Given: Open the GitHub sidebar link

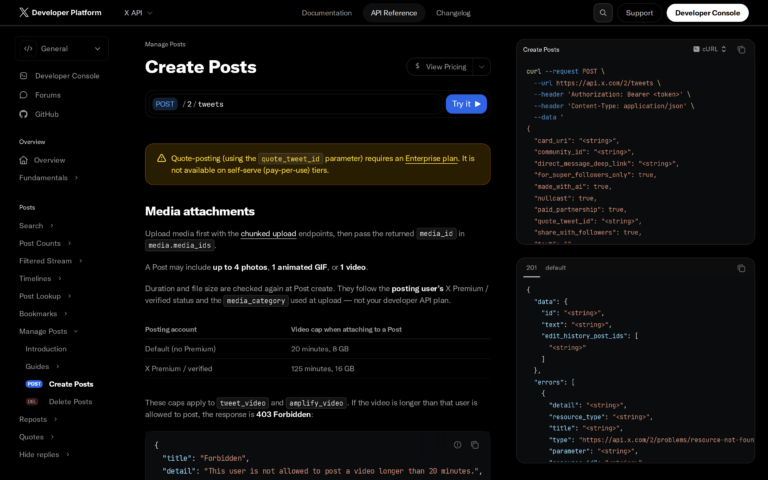Looking at the screenshot, I should point(47,114).
